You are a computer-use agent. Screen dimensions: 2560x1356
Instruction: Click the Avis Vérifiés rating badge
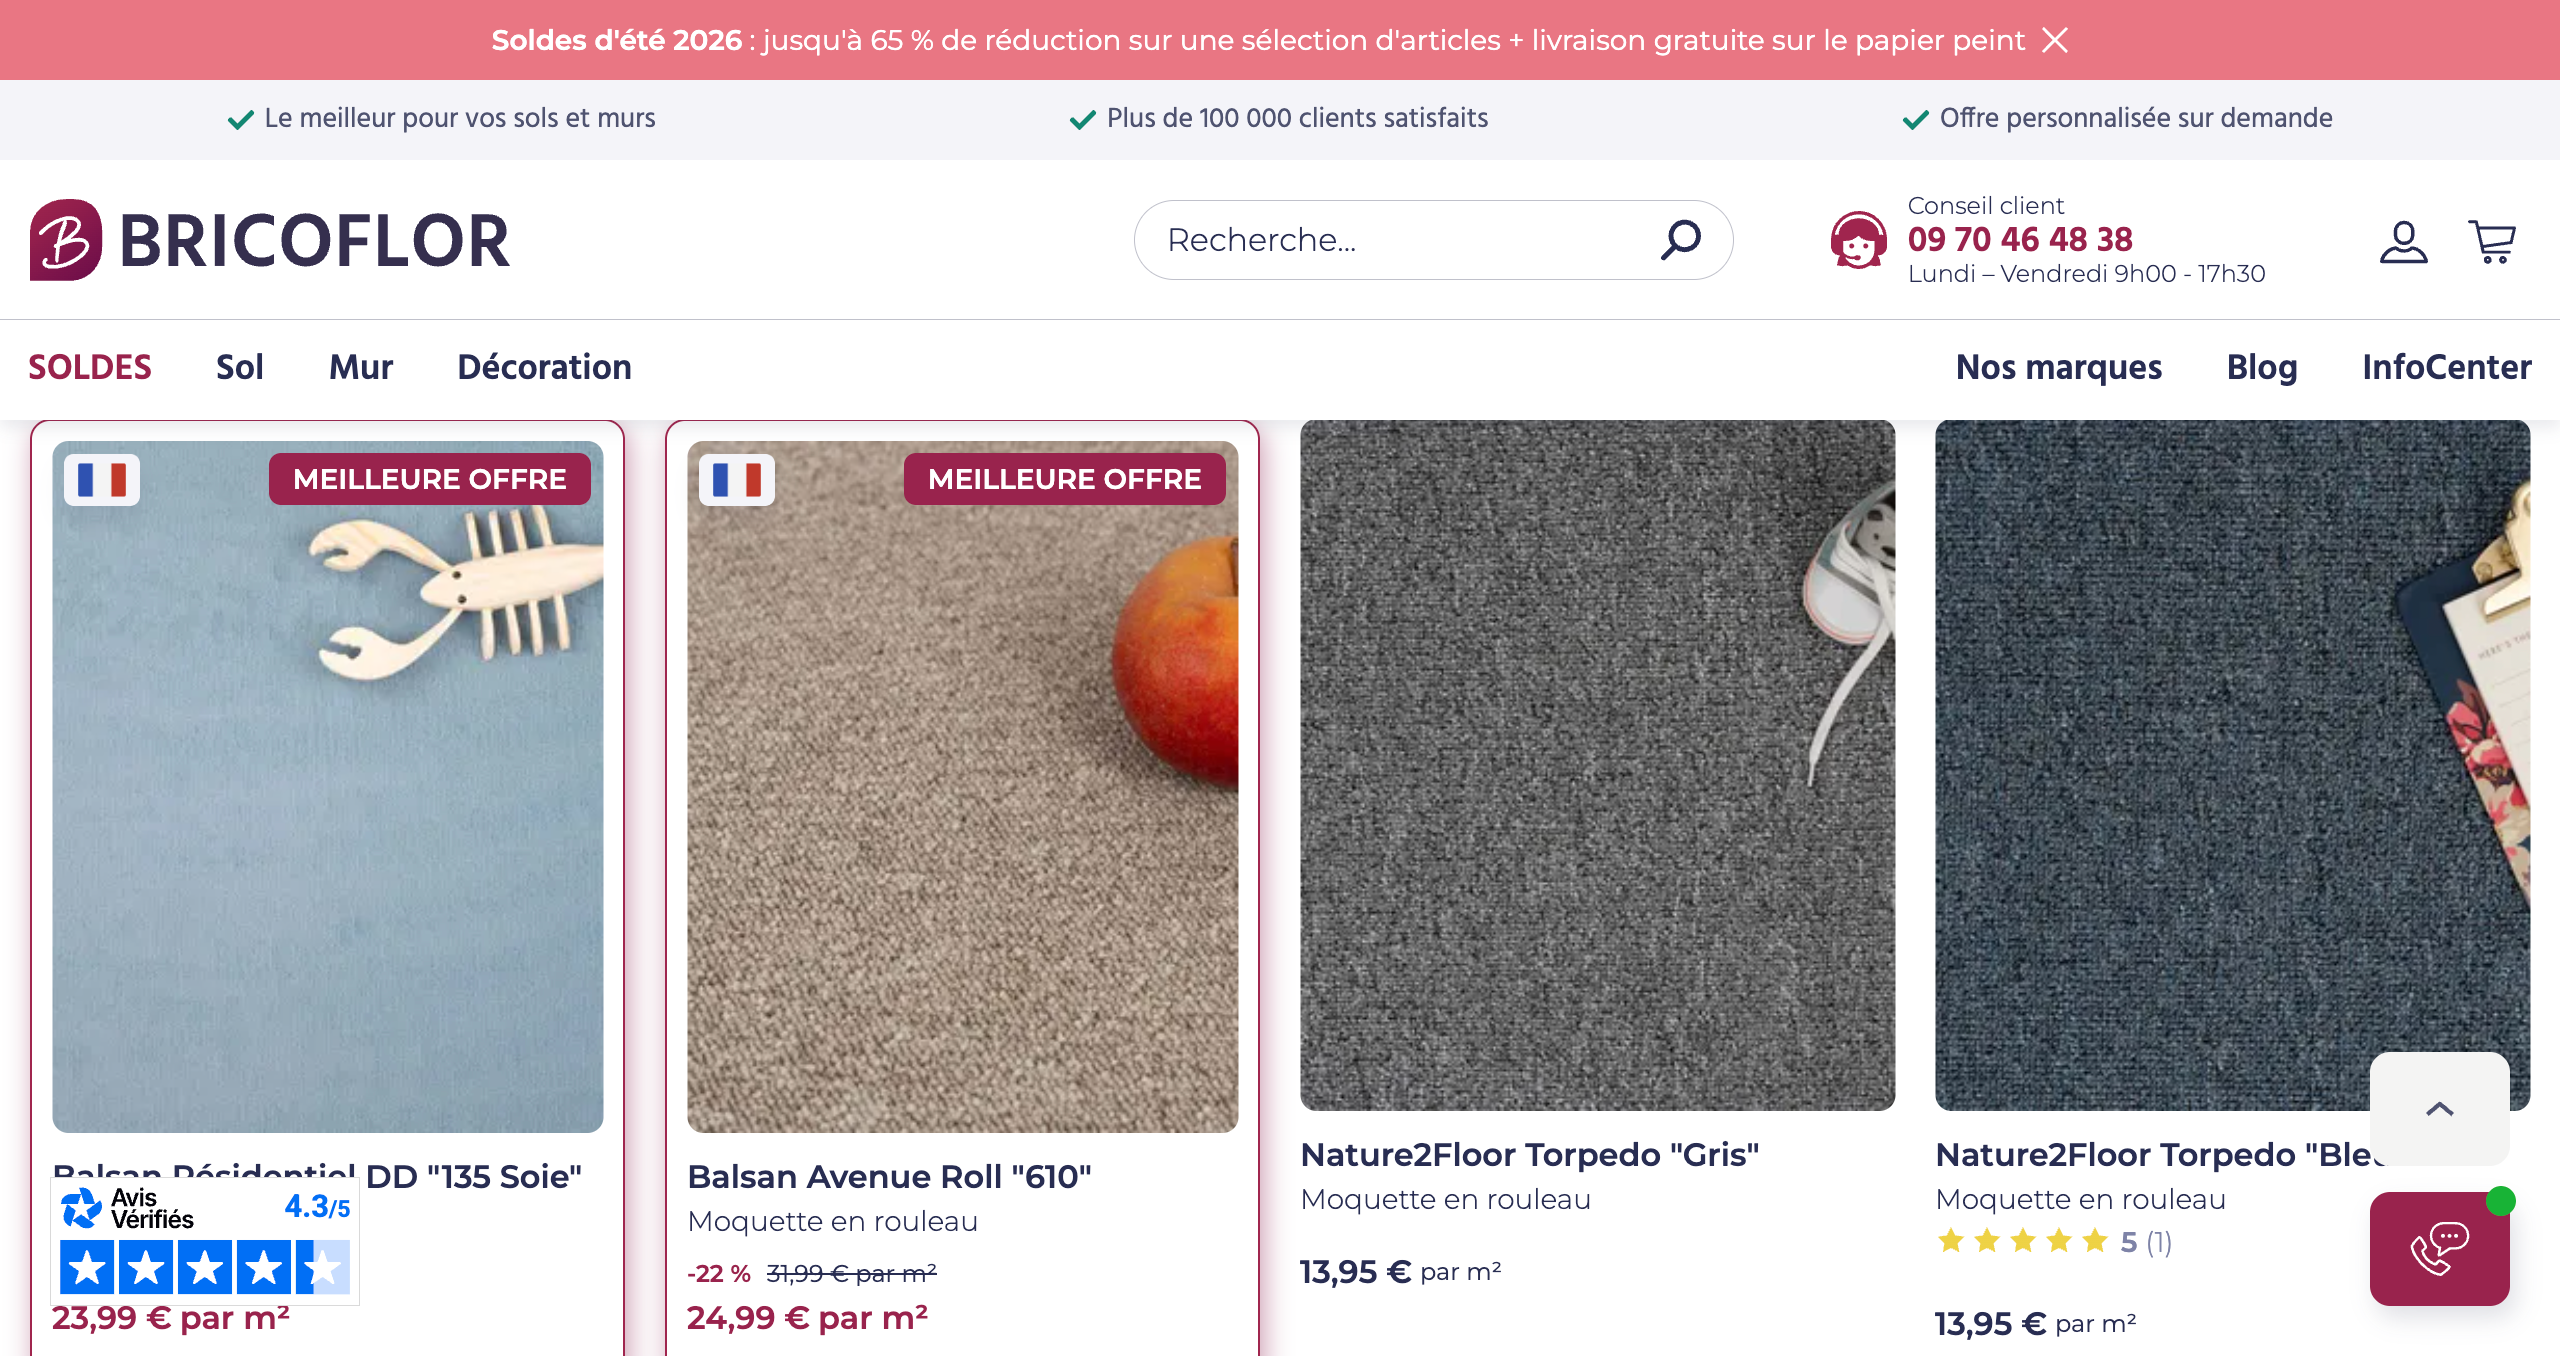click(205, 1241)
